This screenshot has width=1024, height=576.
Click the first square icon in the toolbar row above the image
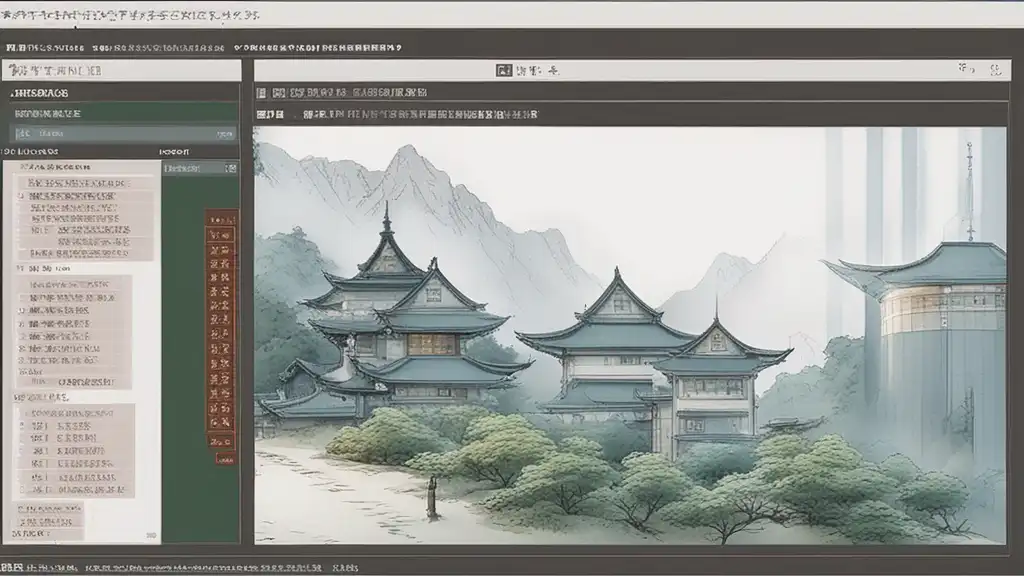pyautogui.click(x=261, y=92)
